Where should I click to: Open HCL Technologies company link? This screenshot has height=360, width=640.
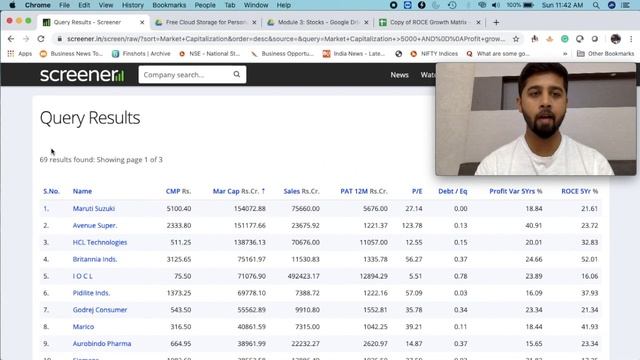point(100,242)
